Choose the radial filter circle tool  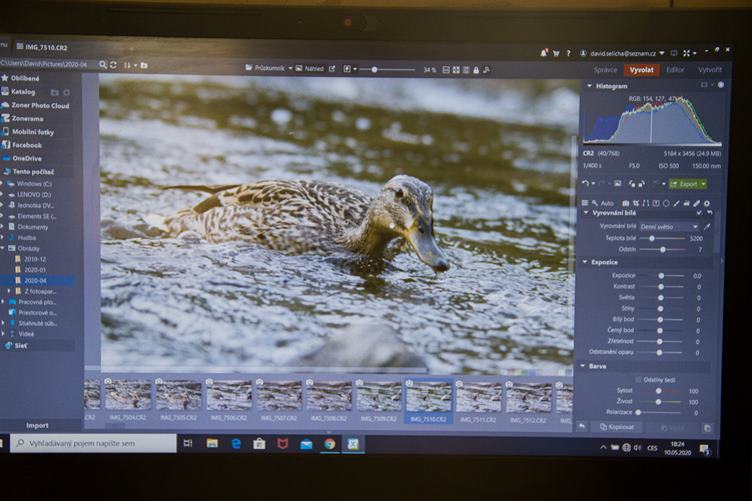[x=666, y=203]
